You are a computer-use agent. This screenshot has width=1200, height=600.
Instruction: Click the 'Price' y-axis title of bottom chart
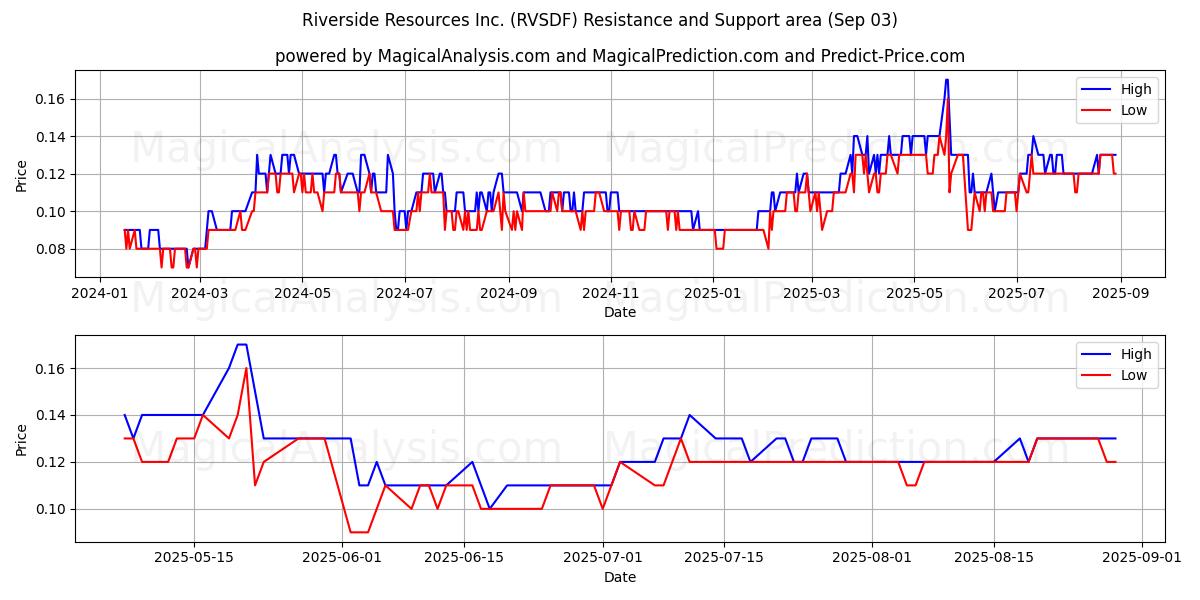tap(22, 439)
